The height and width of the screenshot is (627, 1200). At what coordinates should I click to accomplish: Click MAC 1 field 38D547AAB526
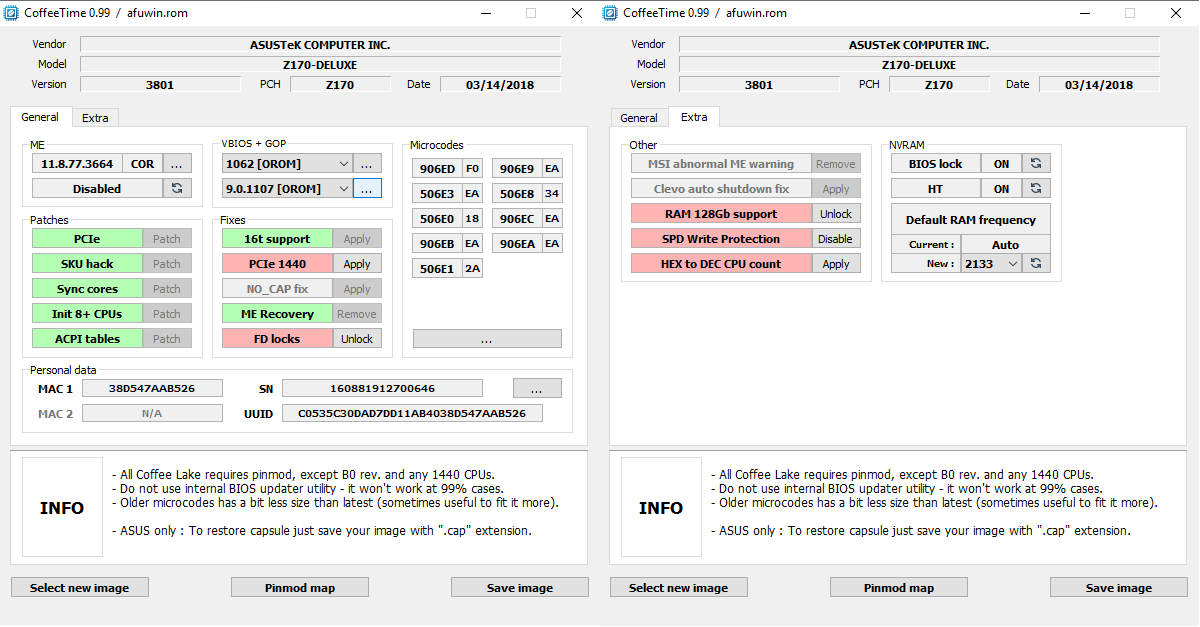[x=152, y=388]
